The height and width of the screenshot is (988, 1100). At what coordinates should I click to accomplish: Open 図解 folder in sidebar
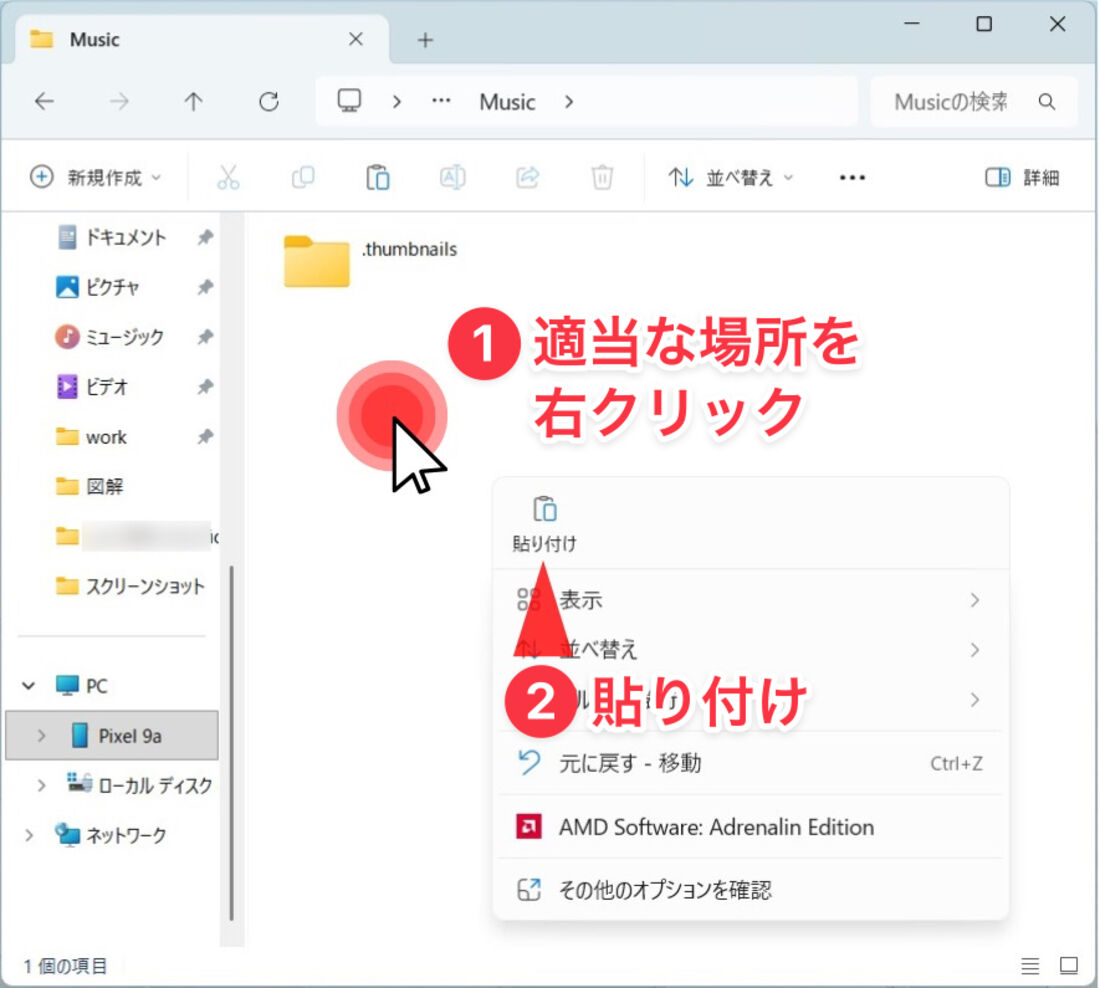click(105, 486)
